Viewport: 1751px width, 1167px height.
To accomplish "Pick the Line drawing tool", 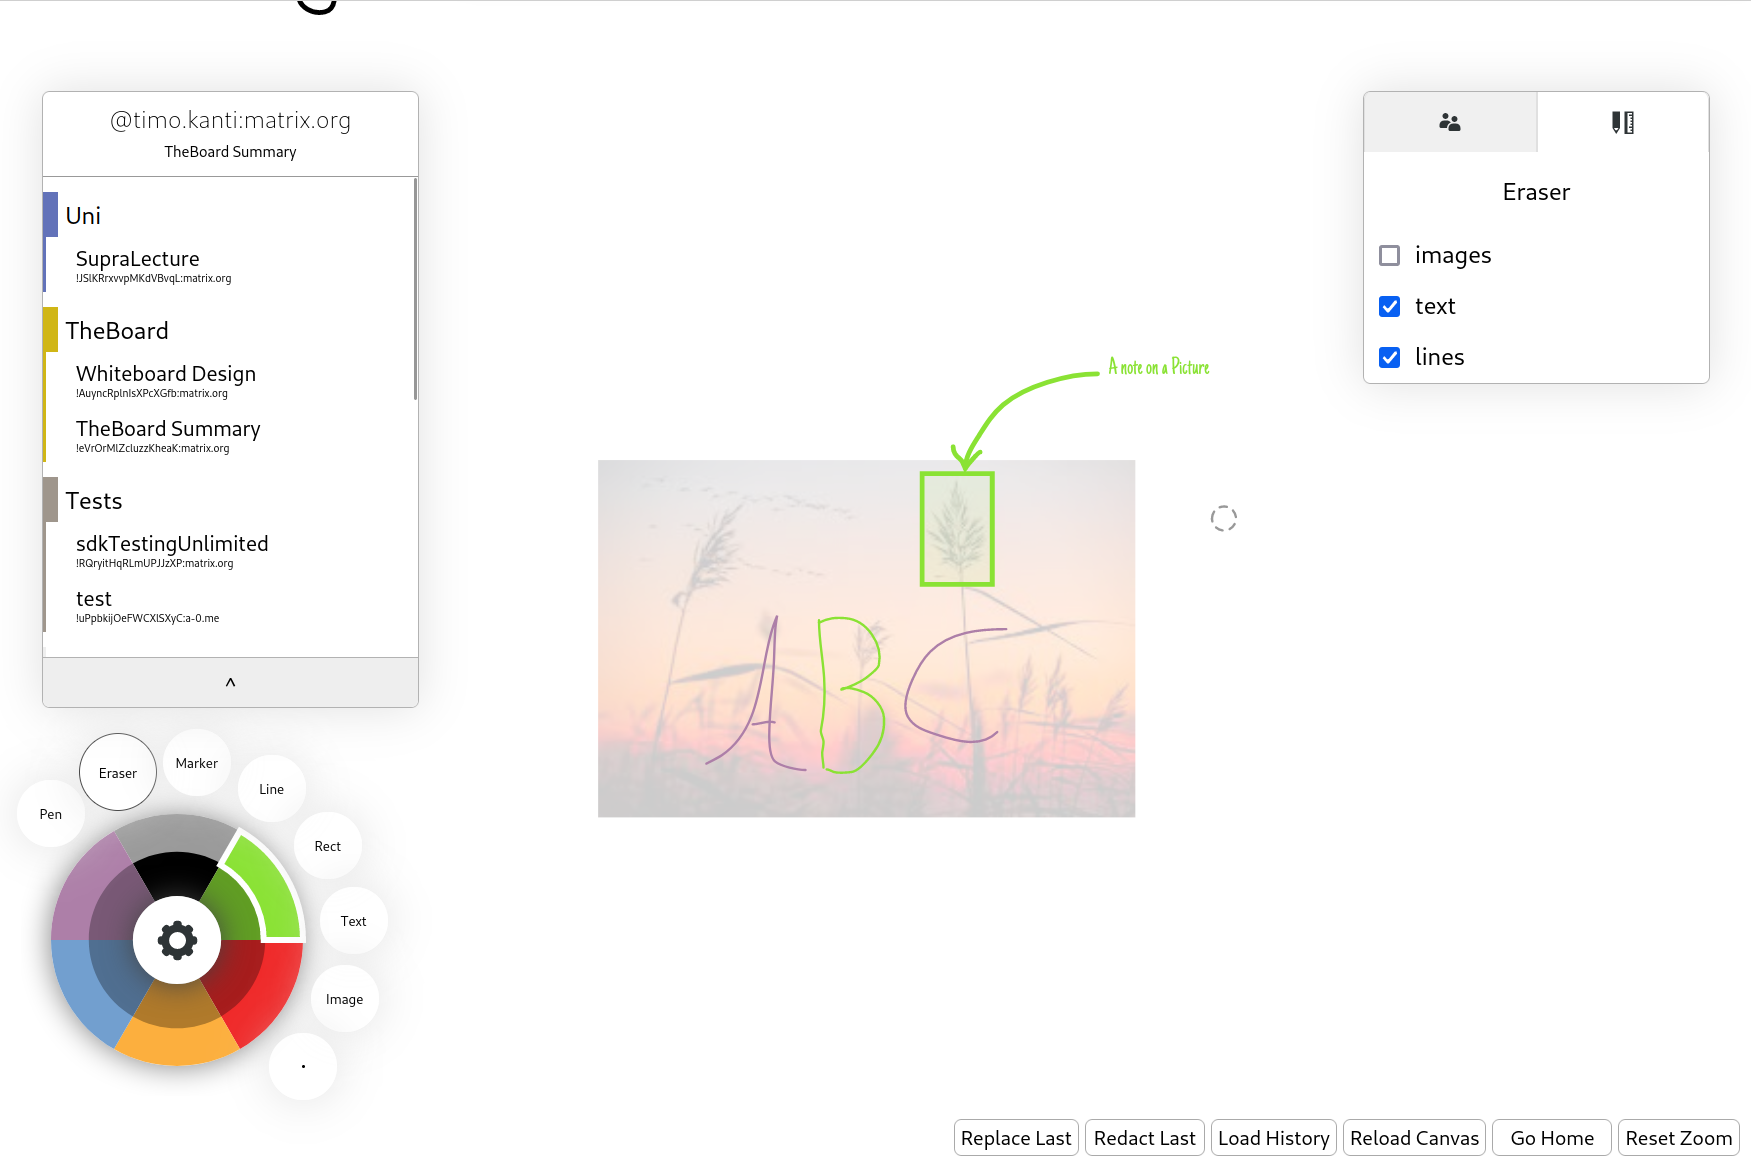I will tap(272, 789).
